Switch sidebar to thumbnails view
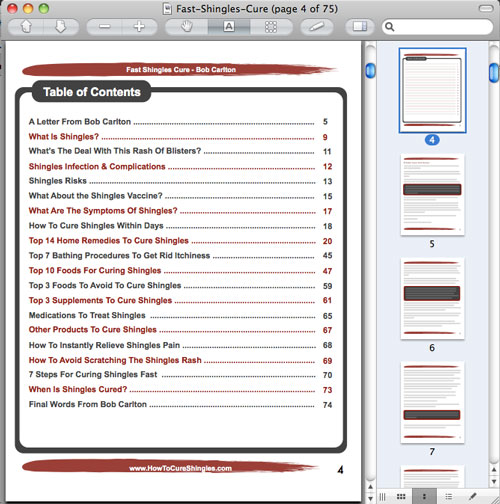Viewport: 500px width, 504px height. click(x=424, y=497)
